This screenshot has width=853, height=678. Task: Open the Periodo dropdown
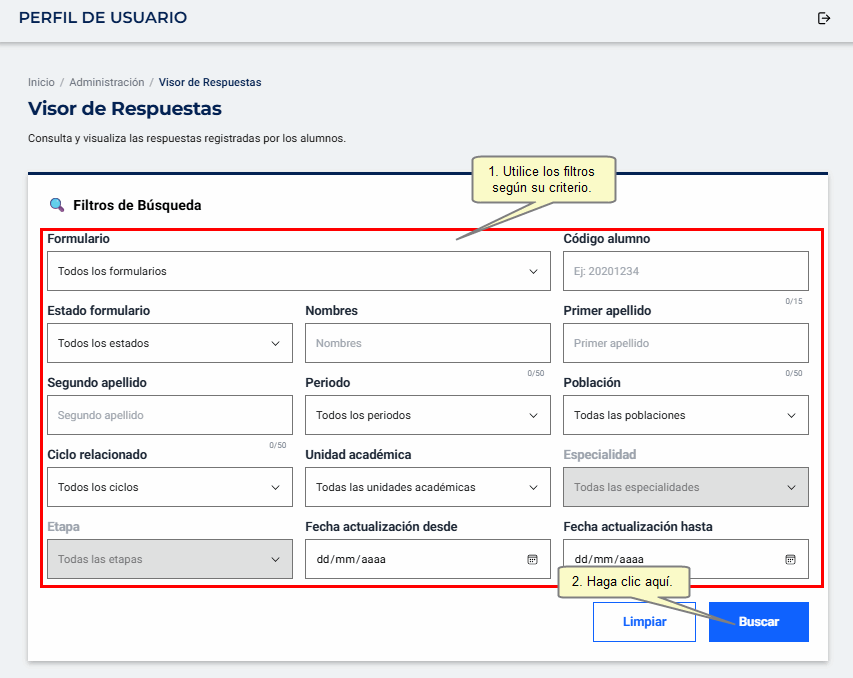428,415
